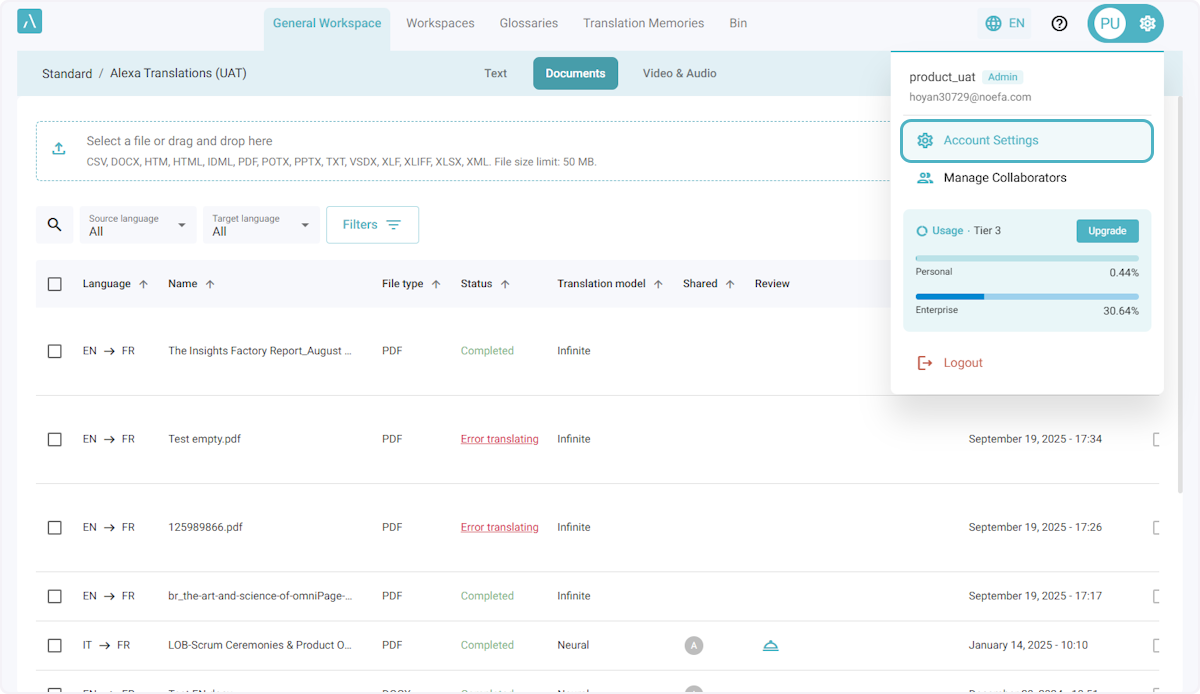The height and width of the screenshot is (694, 1200).
Task: Tick the select-all header checkbox
Action: 55,284
